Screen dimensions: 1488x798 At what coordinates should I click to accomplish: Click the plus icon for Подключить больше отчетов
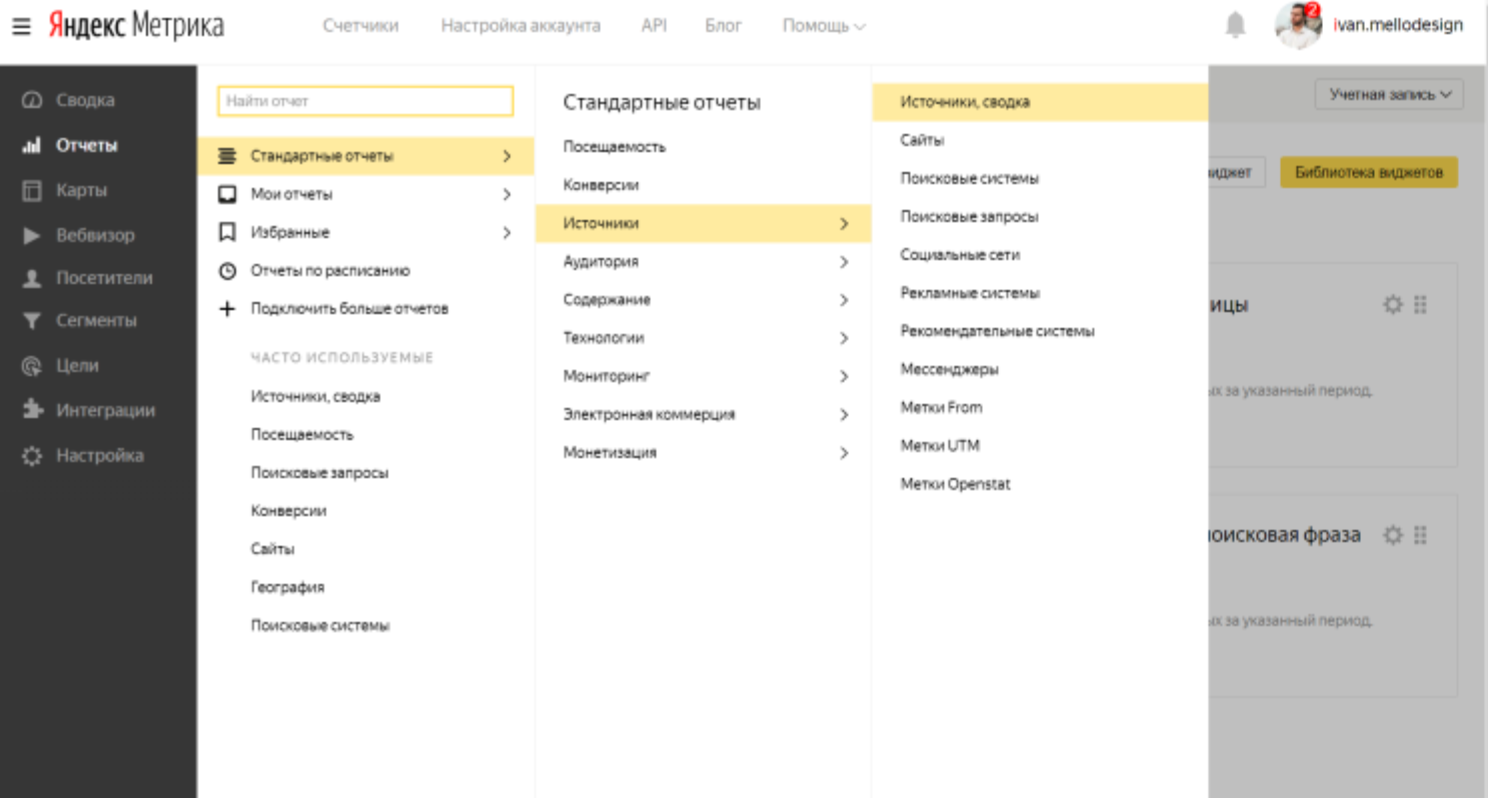click(x=227, y=309)
